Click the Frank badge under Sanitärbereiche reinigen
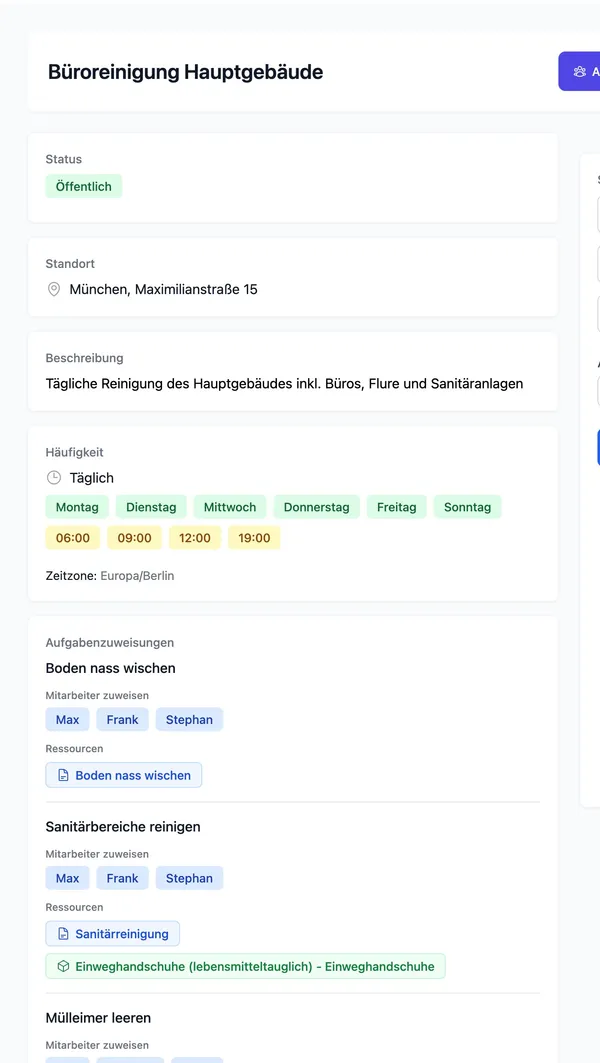 coord(122,878)
